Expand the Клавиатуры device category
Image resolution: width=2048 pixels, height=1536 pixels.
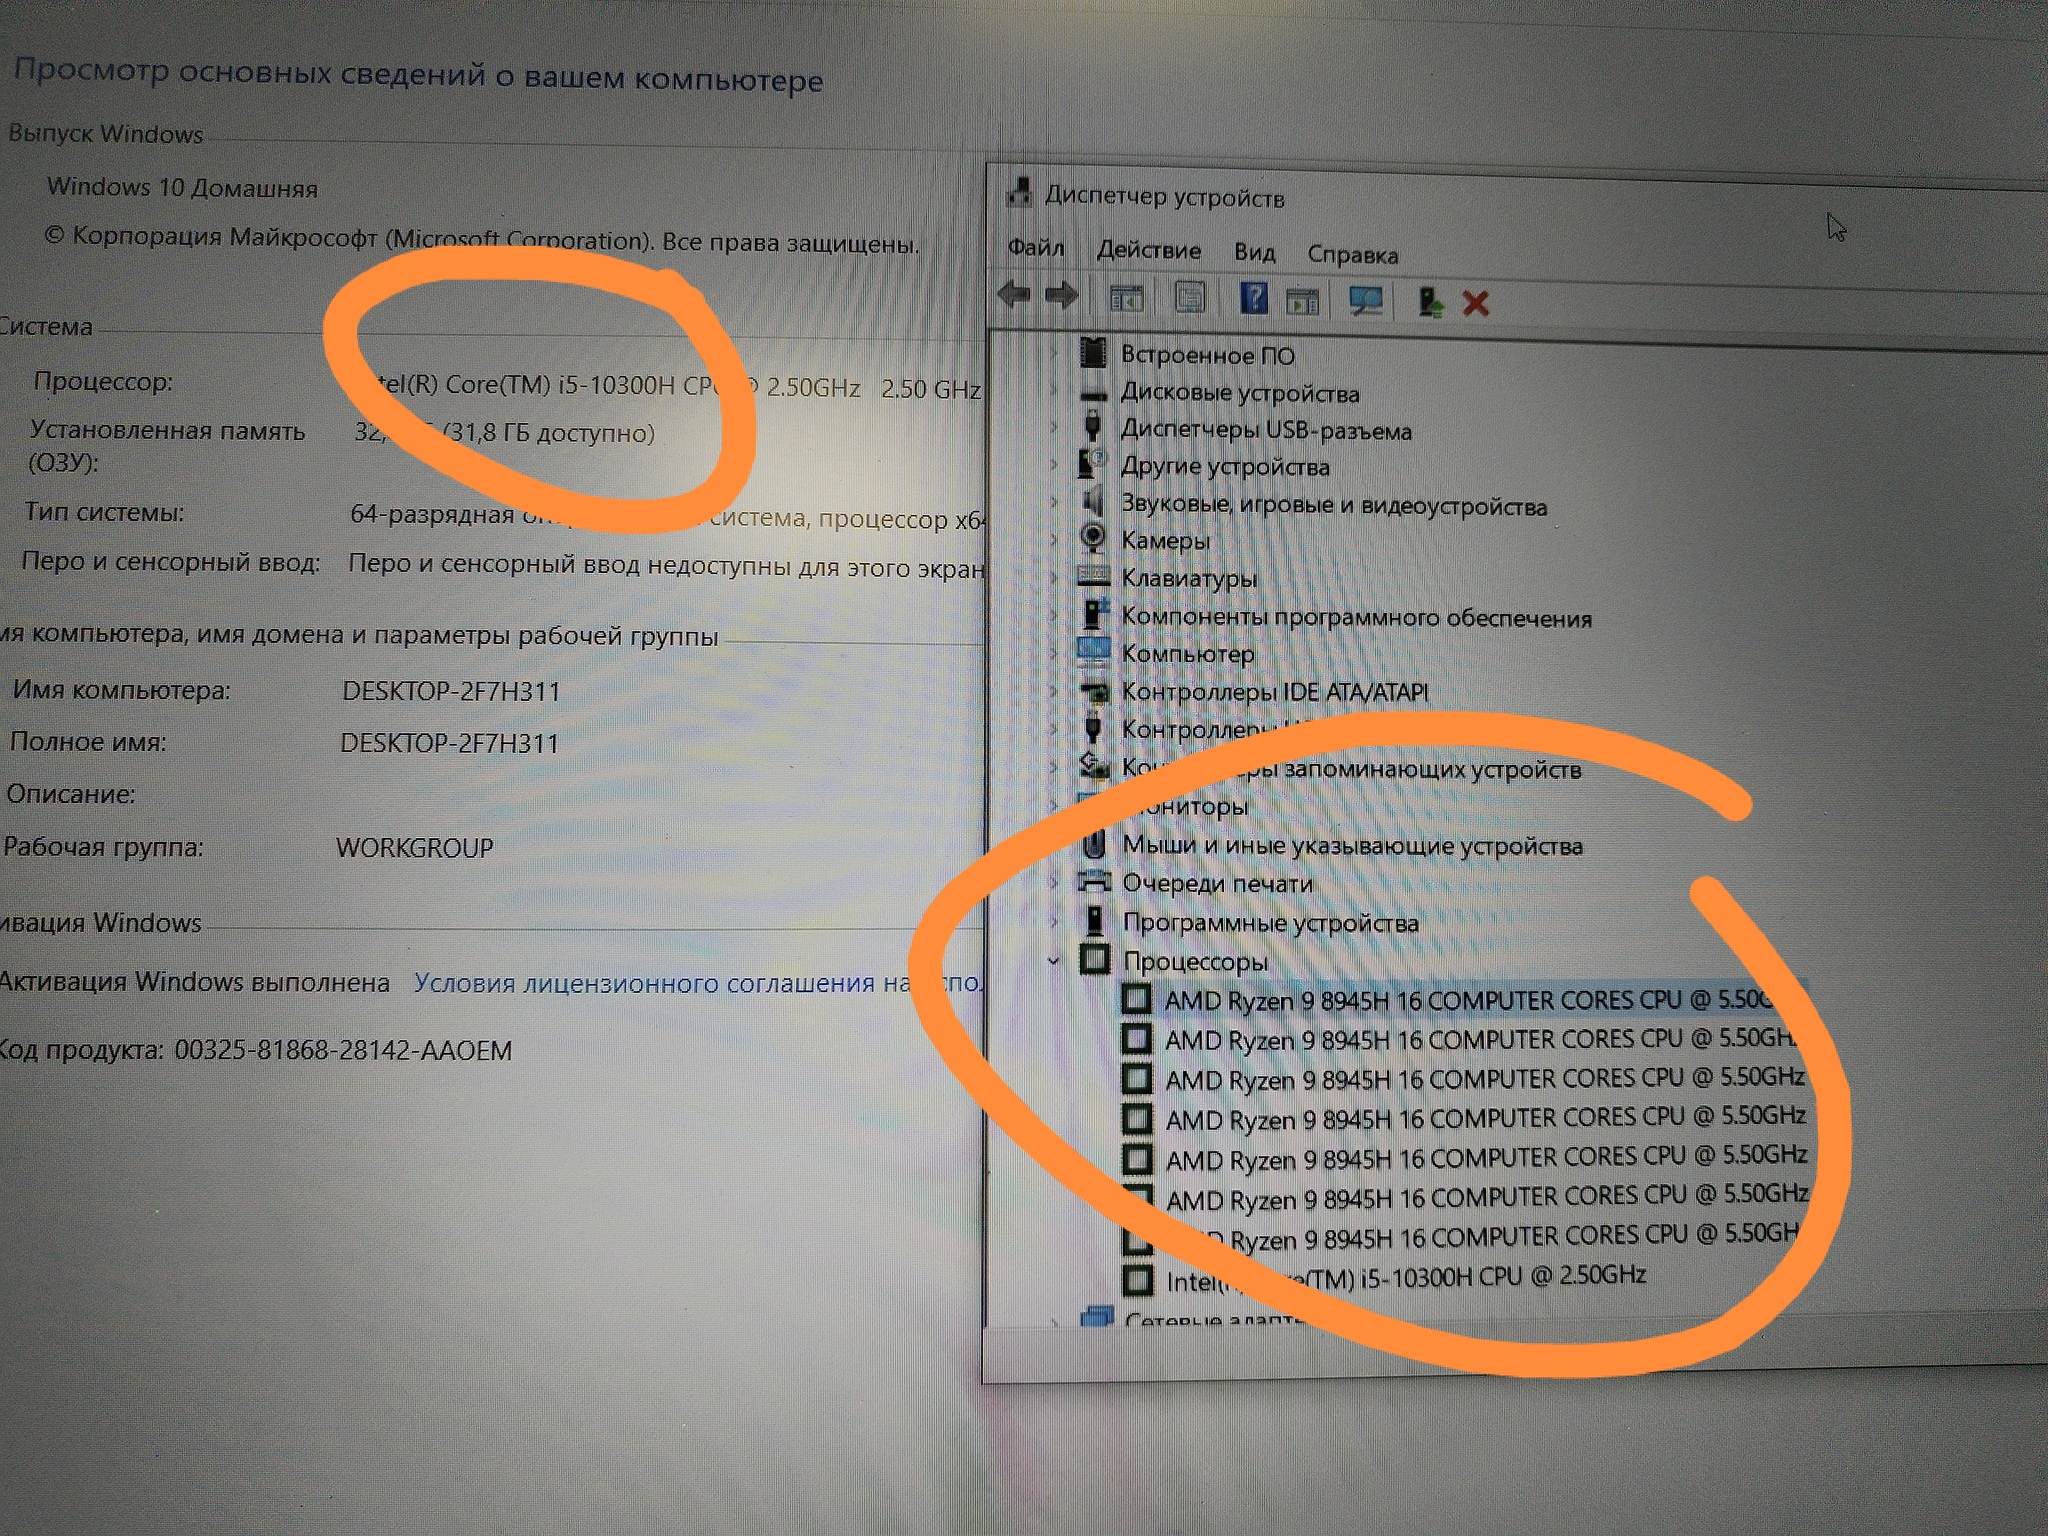(x=1053, y=577)
